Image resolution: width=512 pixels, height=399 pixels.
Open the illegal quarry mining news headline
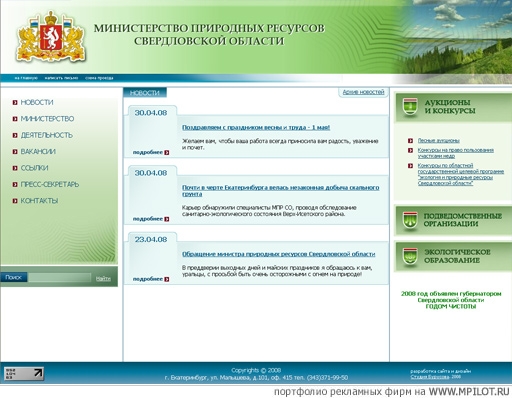coord(281,191)
